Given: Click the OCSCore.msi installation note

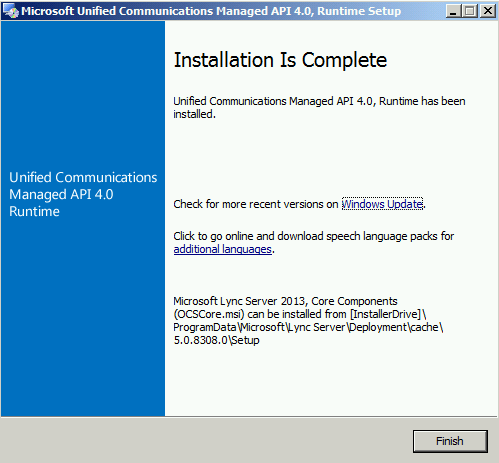Looking at the screenshot, I should coord(308,320).
